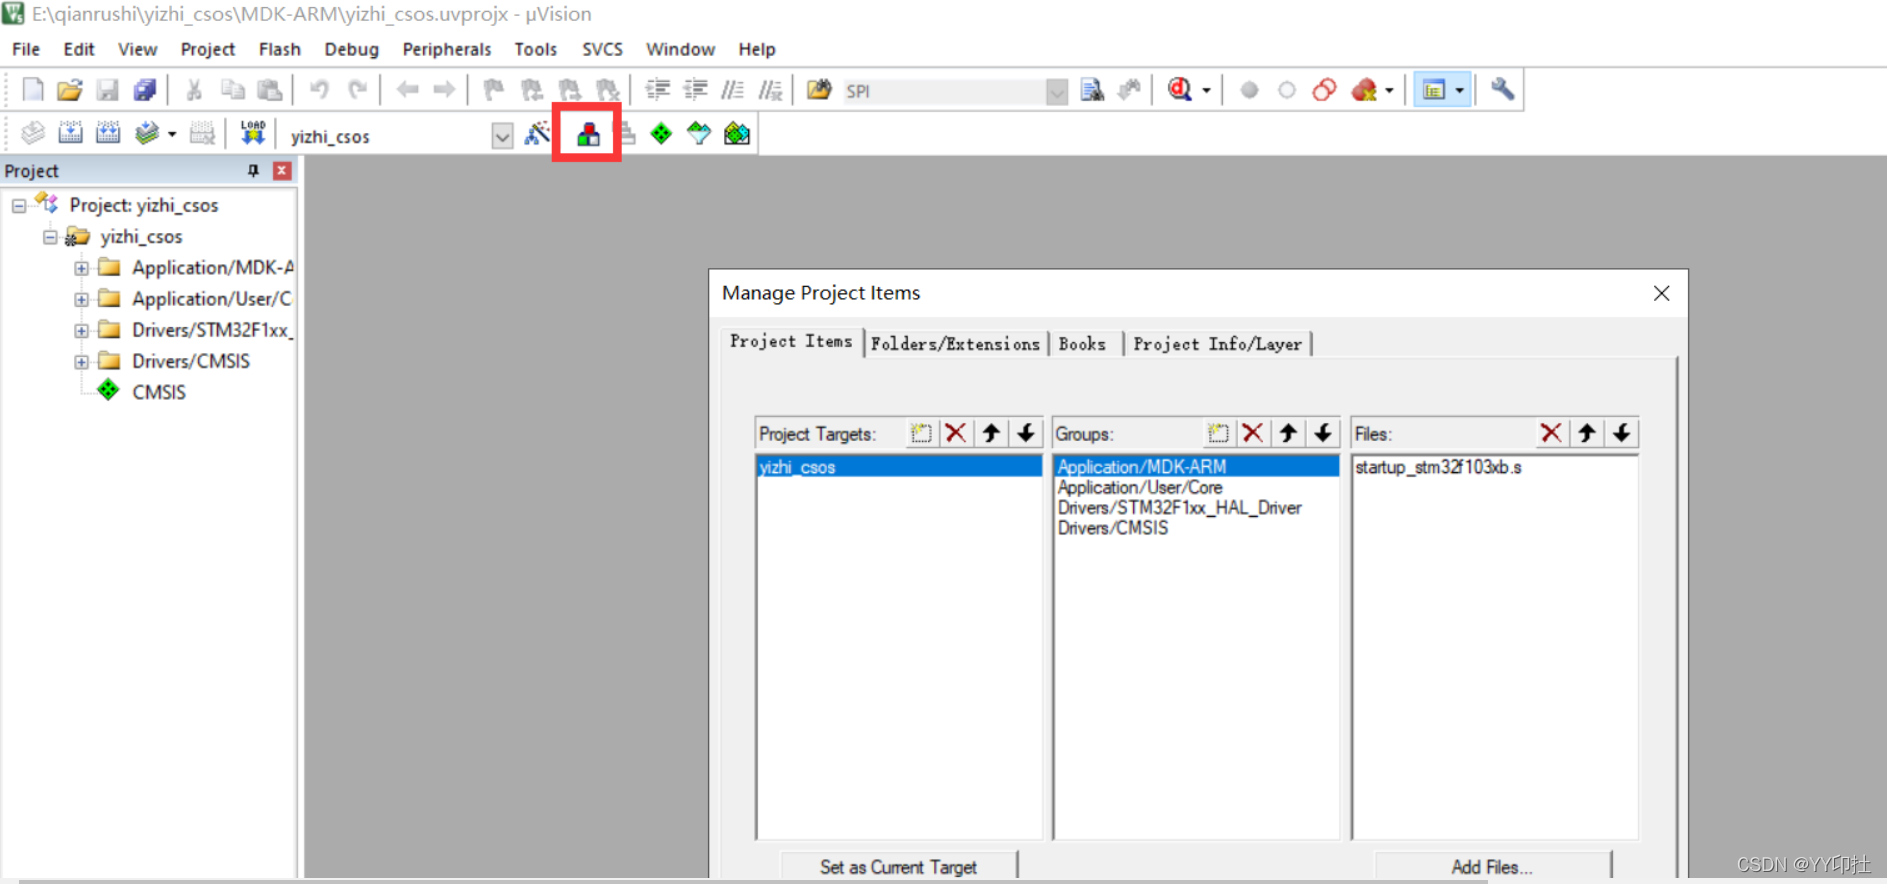Open the Project menu
The width and height of the screenshot is (1887, 884).
pos(208,49)
